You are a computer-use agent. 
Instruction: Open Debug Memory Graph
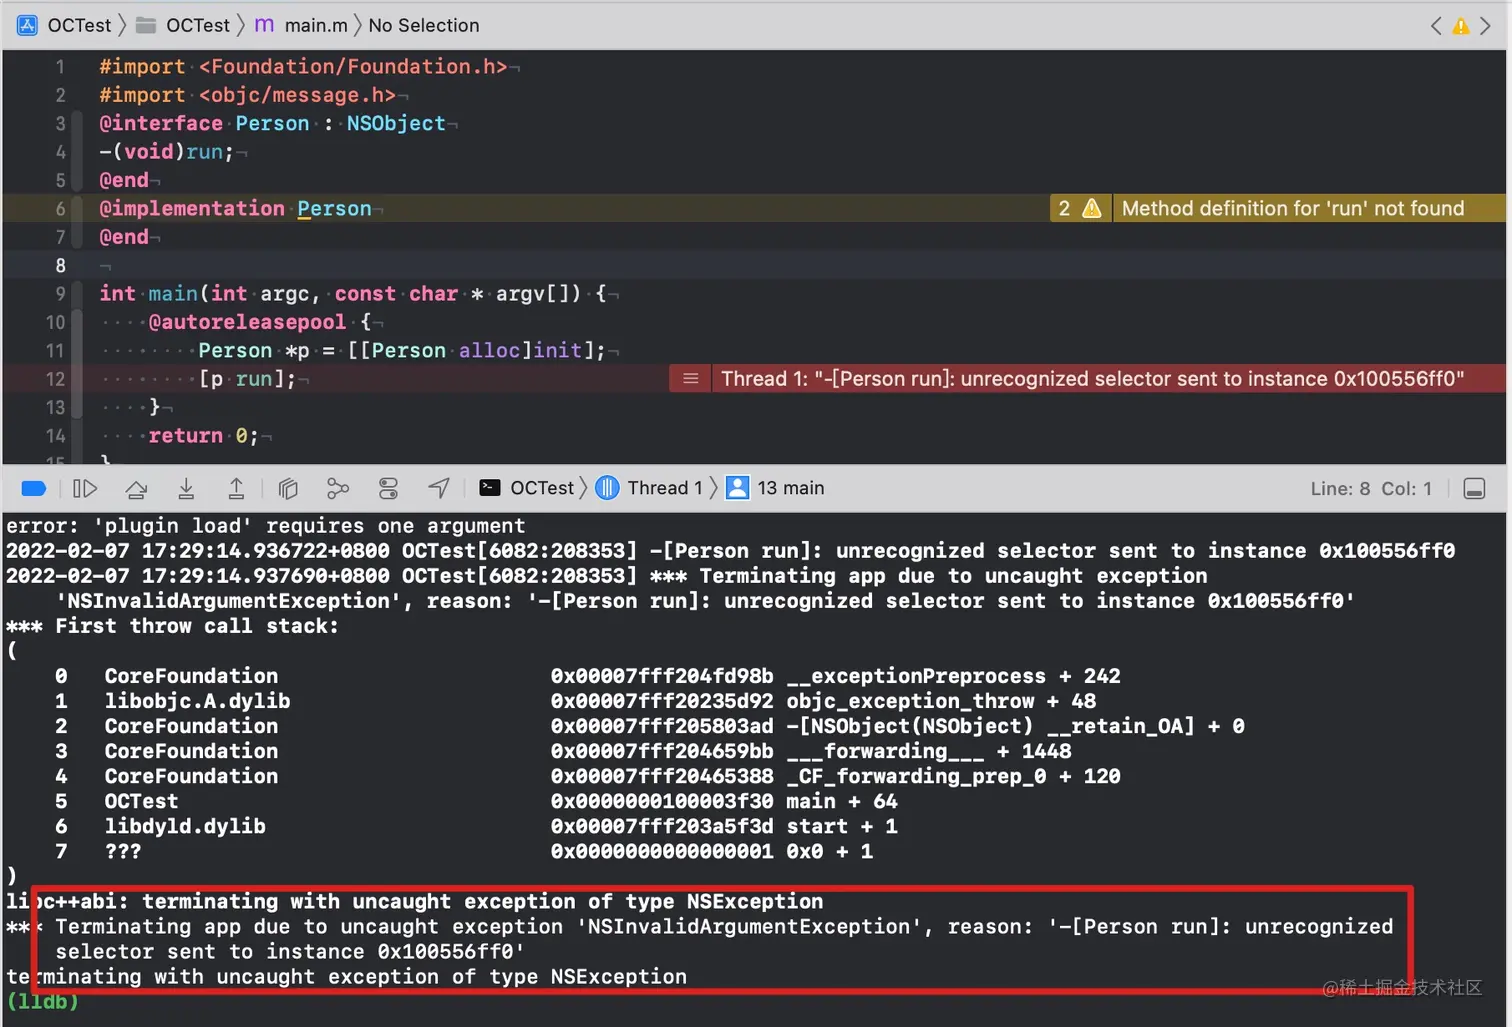[x=338, y=488]
